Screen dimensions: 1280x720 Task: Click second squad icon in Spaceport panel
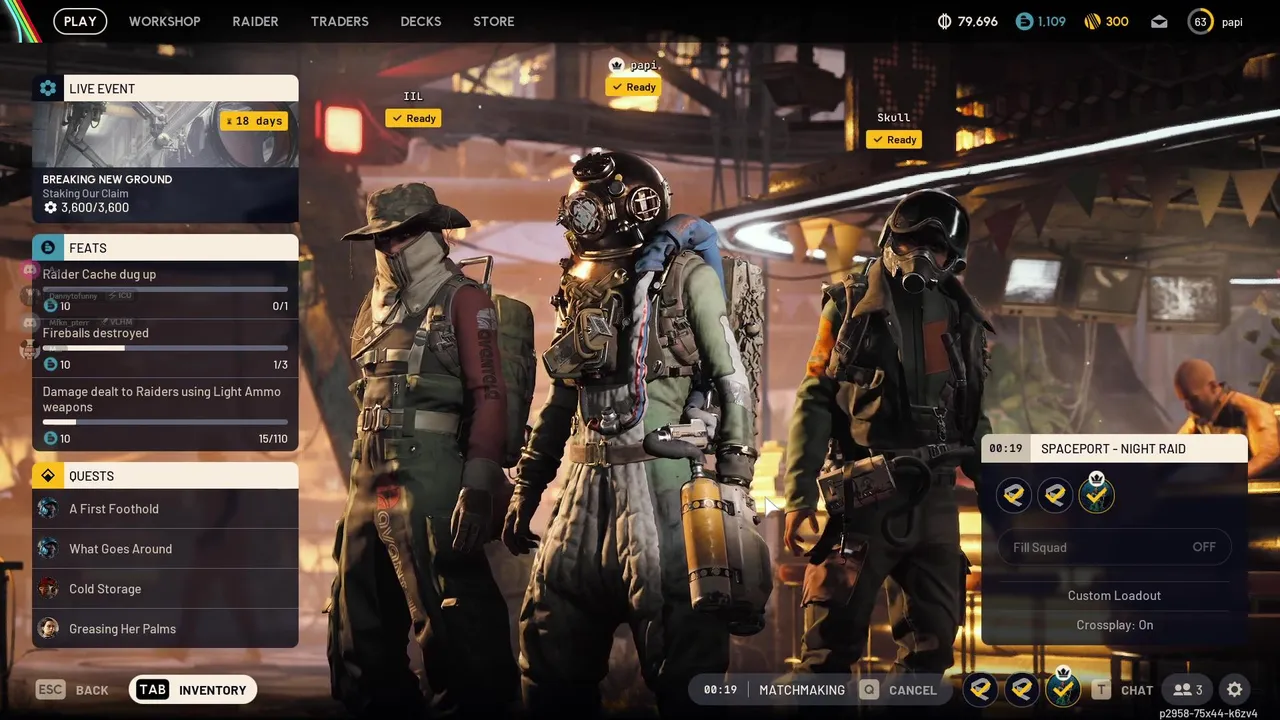point(1055,495)
